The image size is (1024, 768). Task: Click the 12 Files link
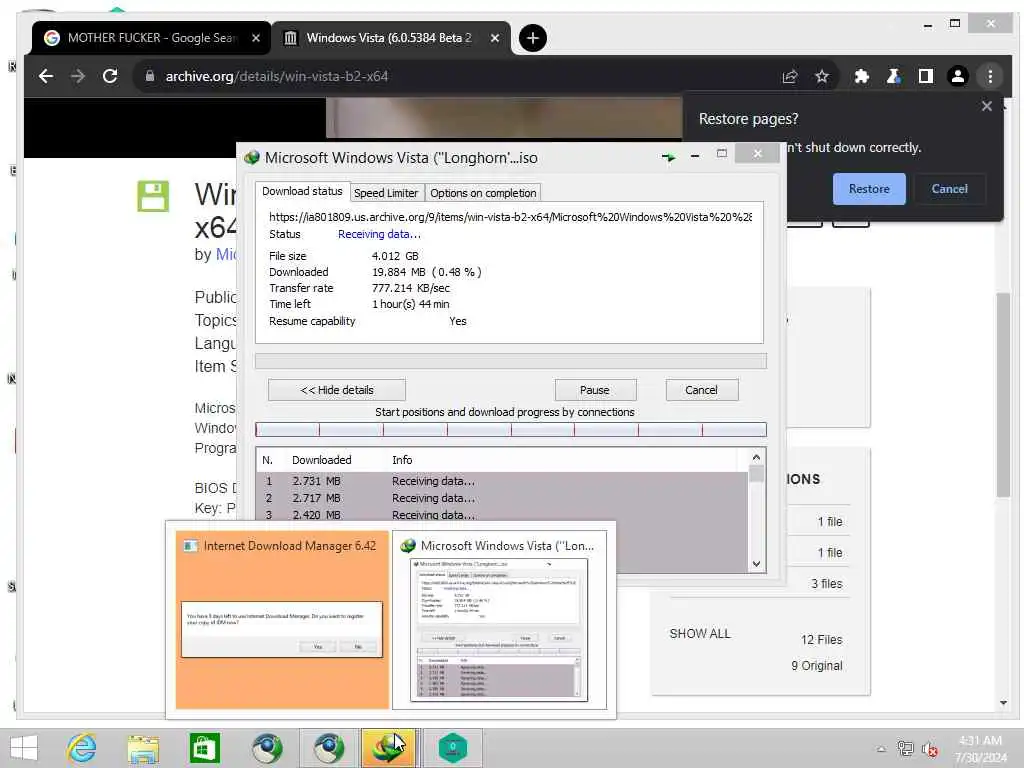pyautogui.click(x=822, y=639)
